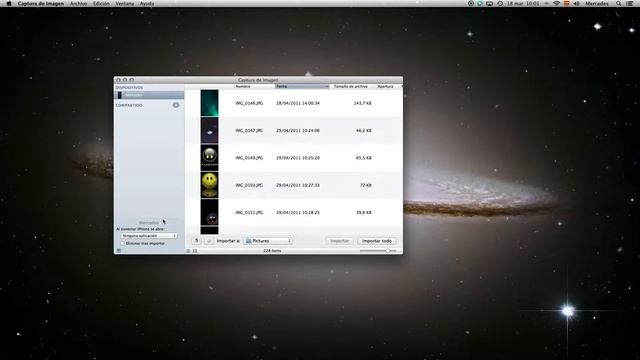Click the teal round menu bar icon
Image resolution: width=640 pixels, height=360 pixels.
tap(480, 3)
